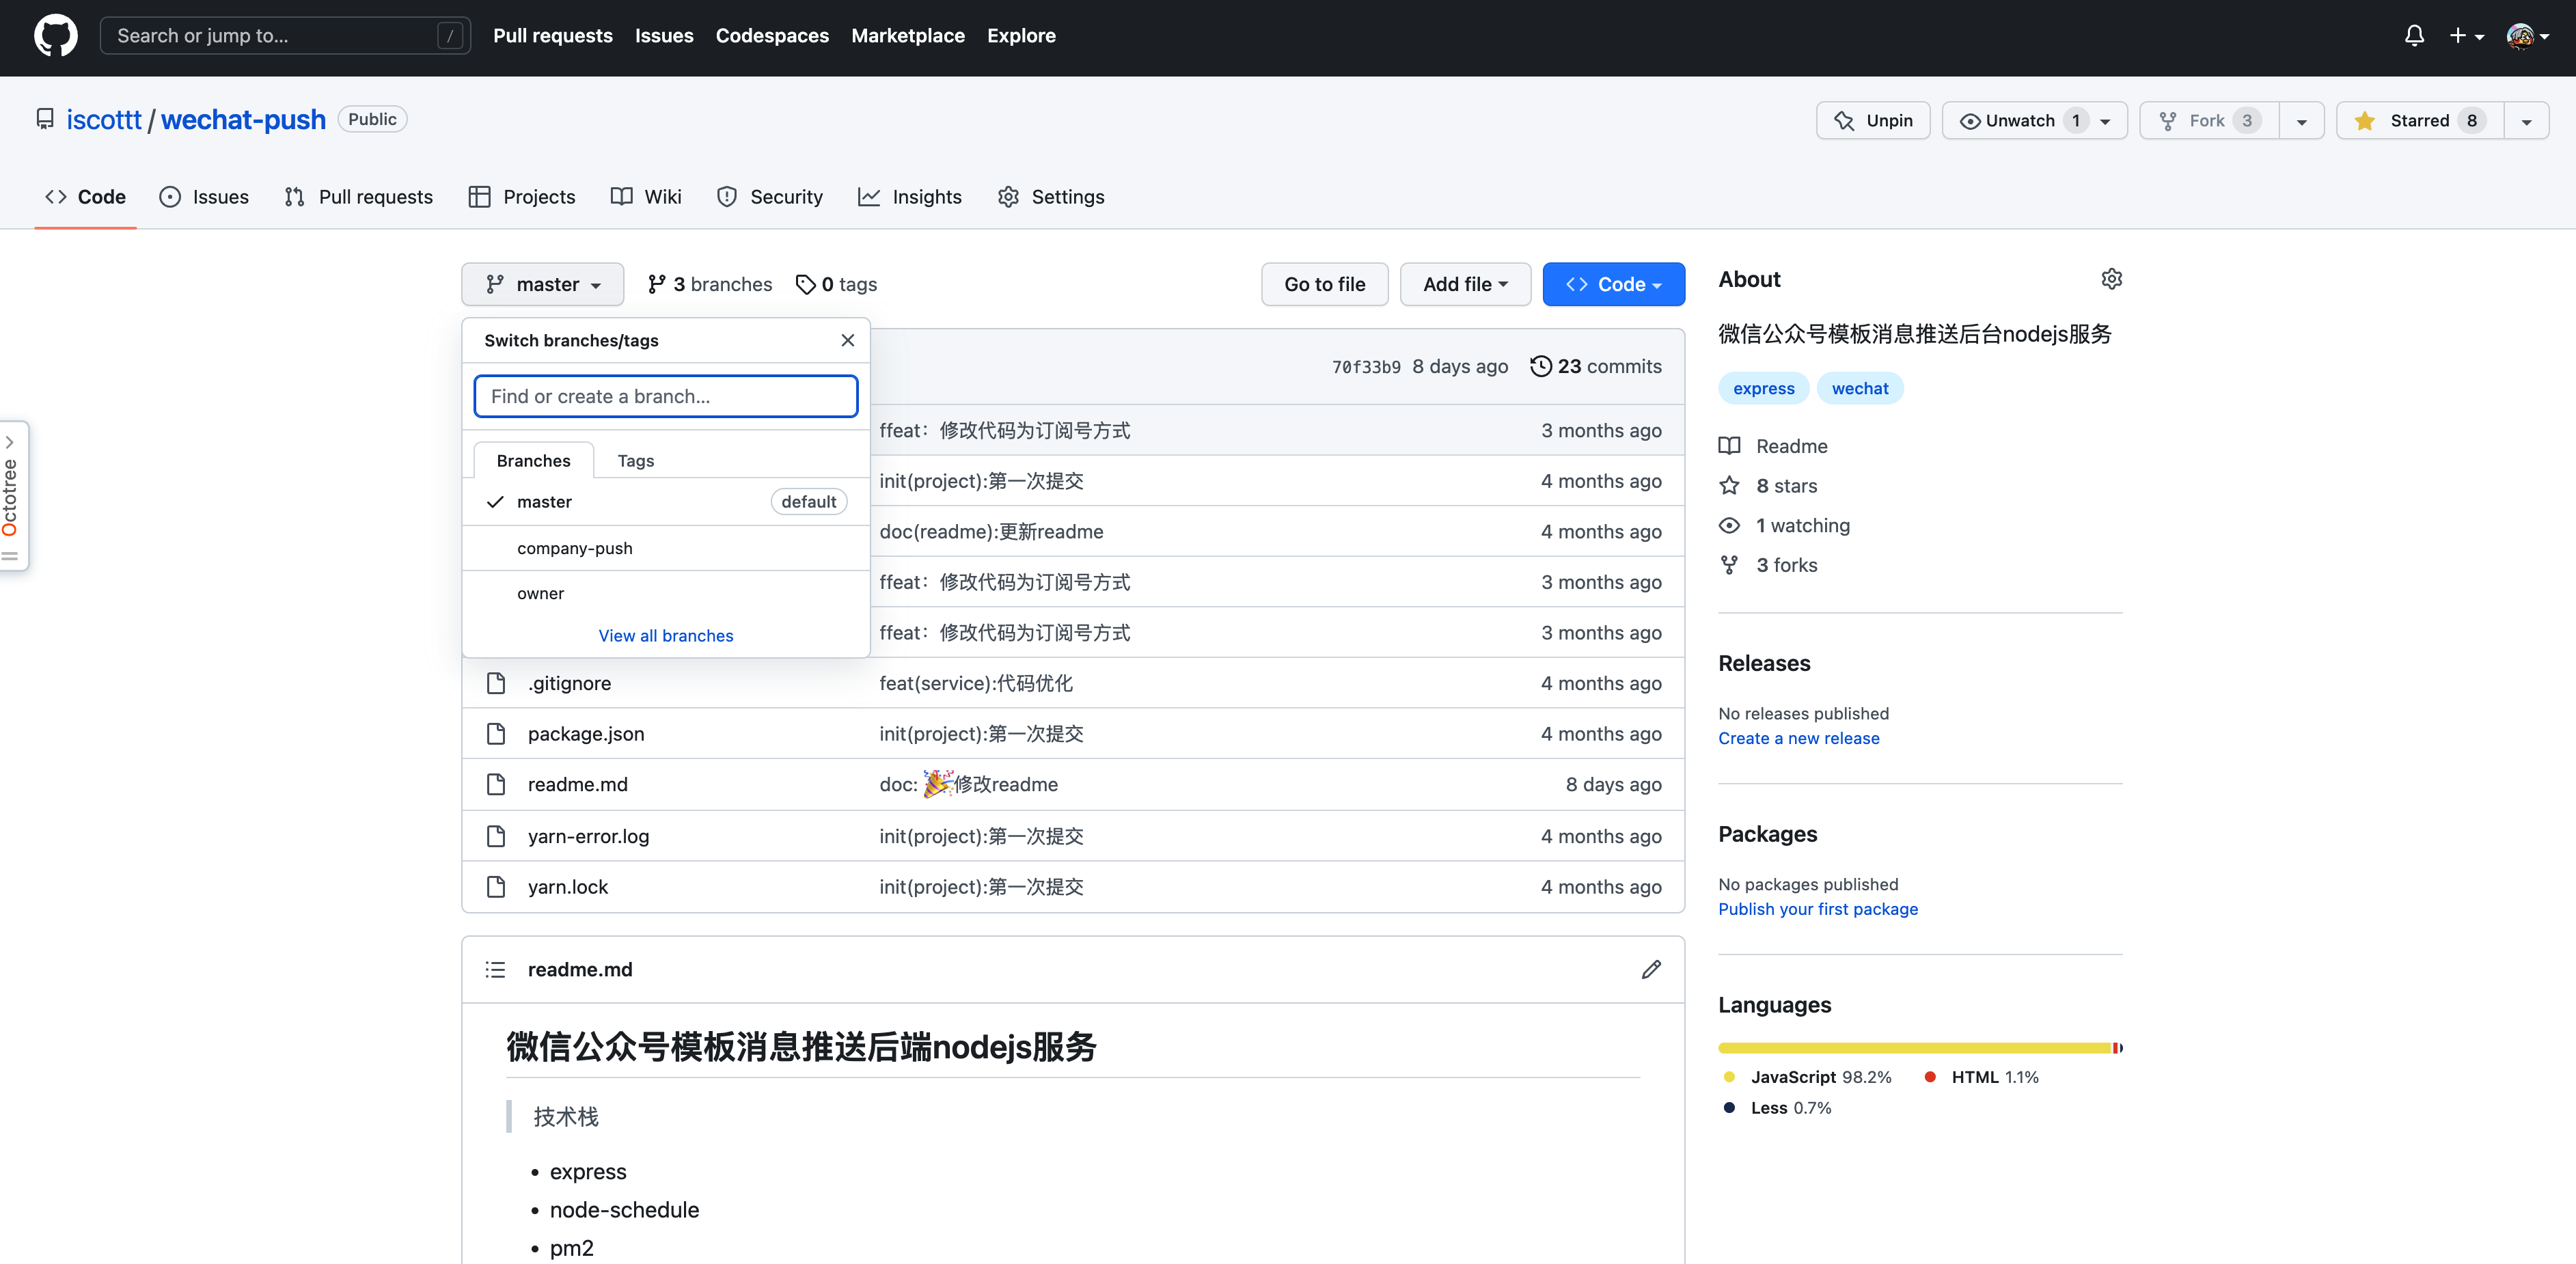Edit readme.md with the pencil icon

click(x=1651, y=969)
